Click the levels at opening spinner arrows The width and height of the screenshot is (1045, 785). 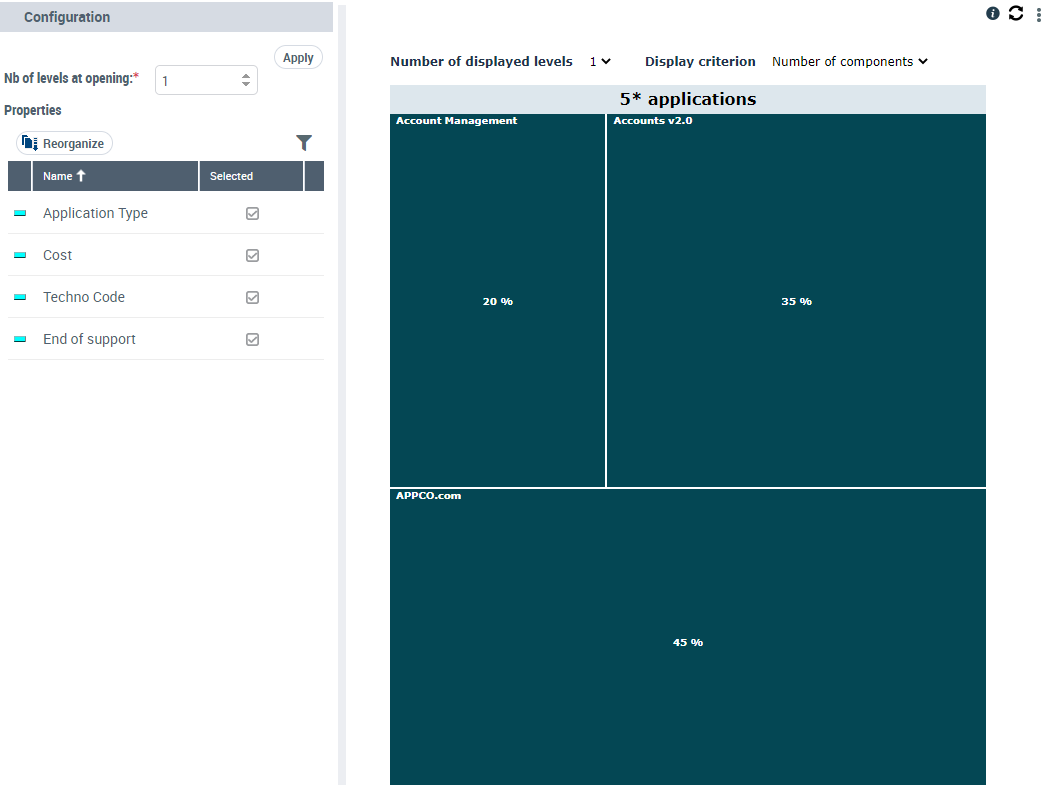[x=246, y=81]
